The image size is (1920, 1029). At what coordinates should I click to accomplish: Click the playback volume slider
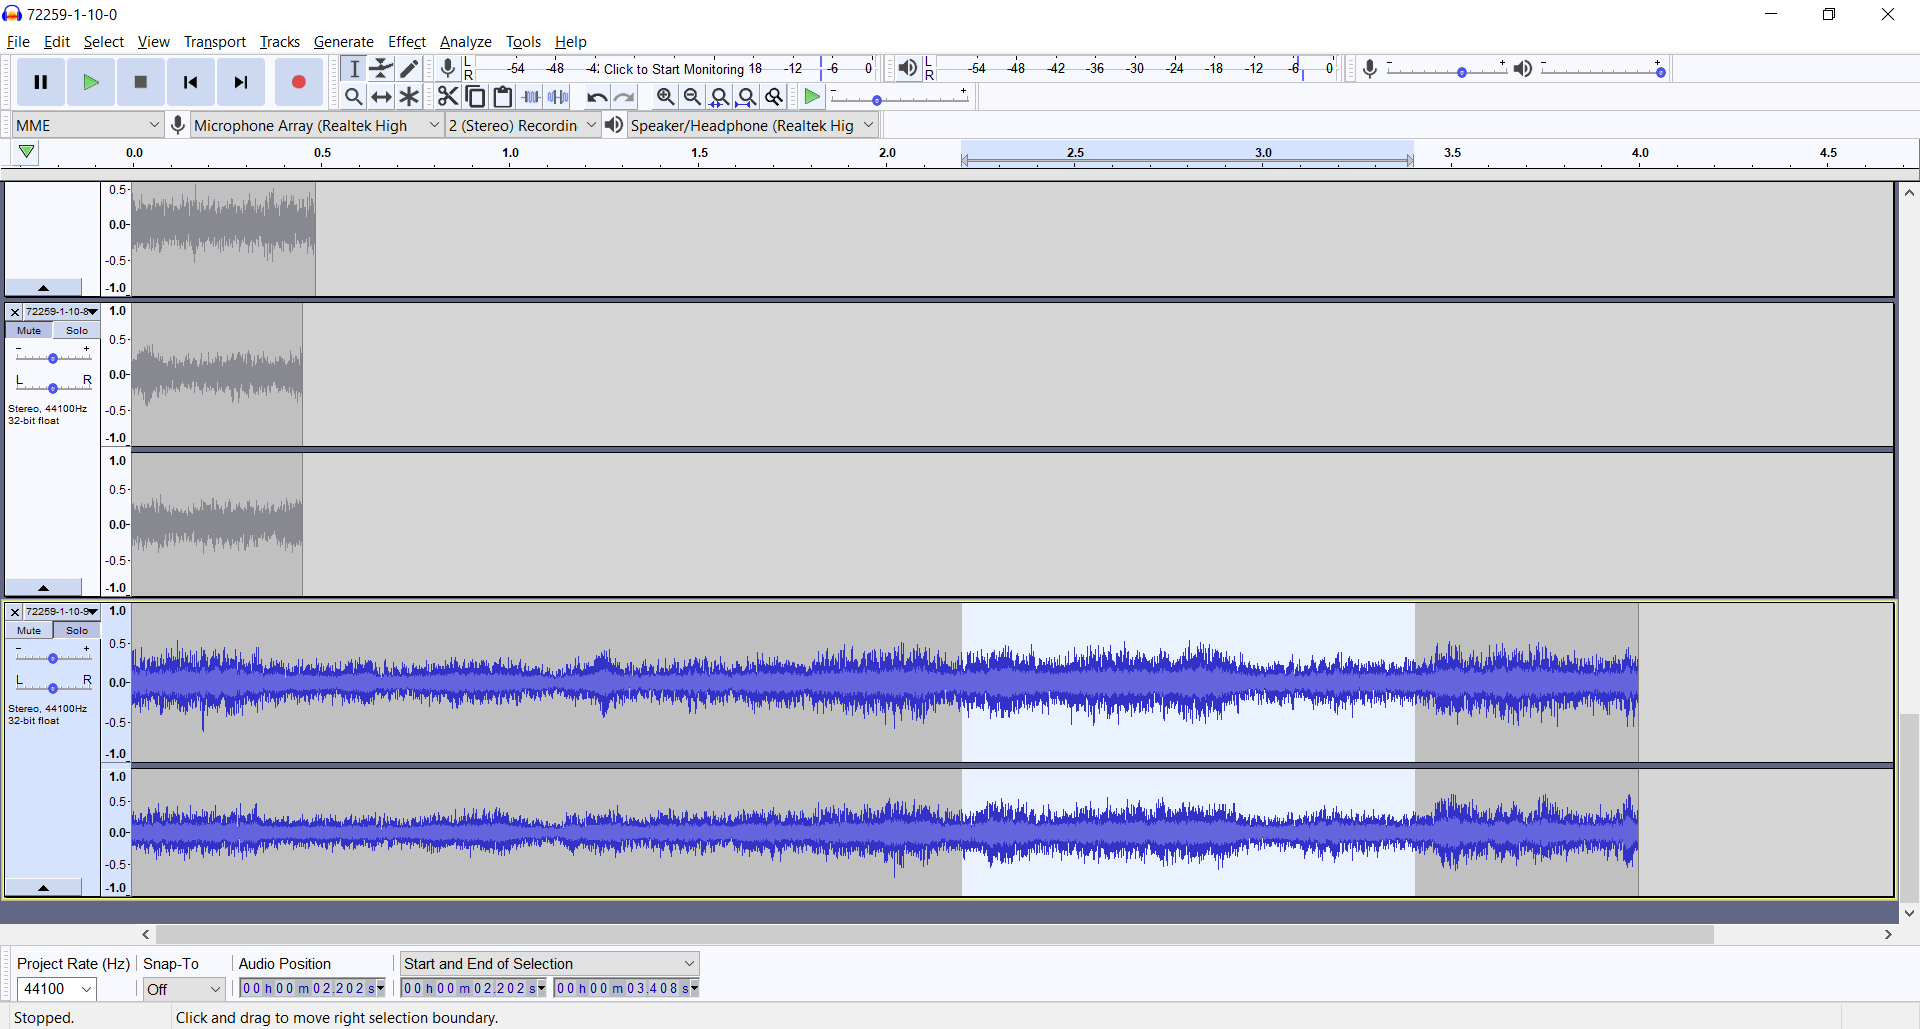pos(1603,69)
